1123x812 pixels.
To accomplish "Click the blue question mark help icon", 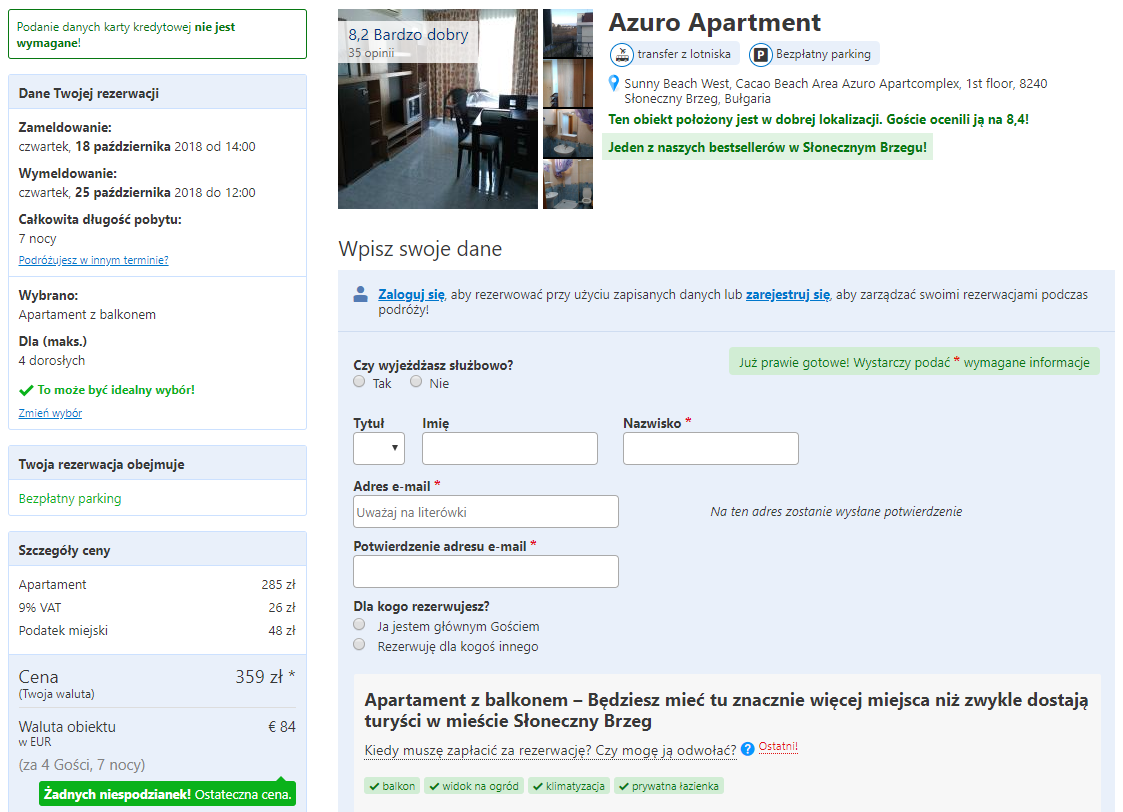I will pyautogui.click(x=748, y=749).
